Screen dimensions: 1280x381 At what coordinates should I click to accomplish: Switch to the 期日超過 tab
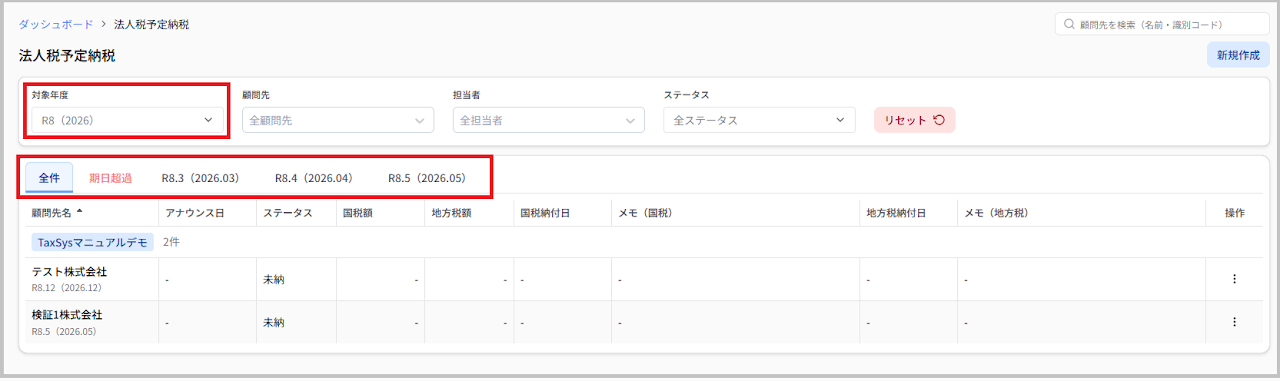coord(110,178)
